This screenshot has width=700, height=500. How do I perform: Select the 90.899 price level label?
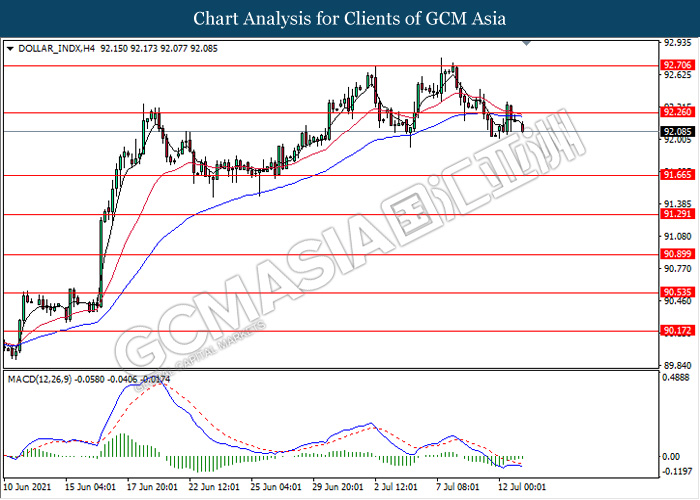(677, 254)
